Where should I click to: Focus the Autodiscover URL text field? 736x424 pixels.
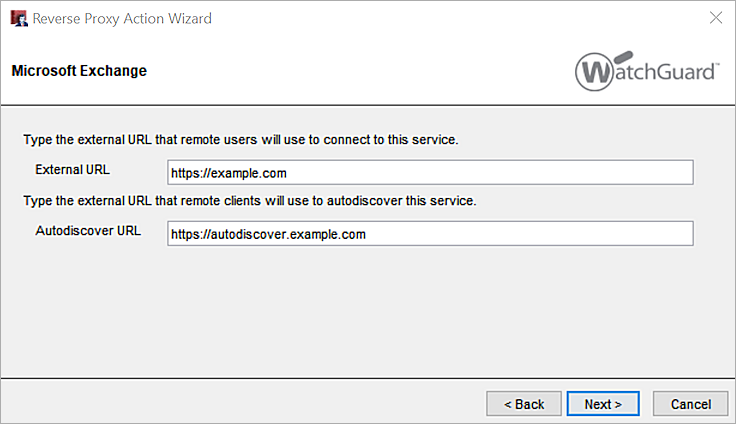click(x=430, y=233)
